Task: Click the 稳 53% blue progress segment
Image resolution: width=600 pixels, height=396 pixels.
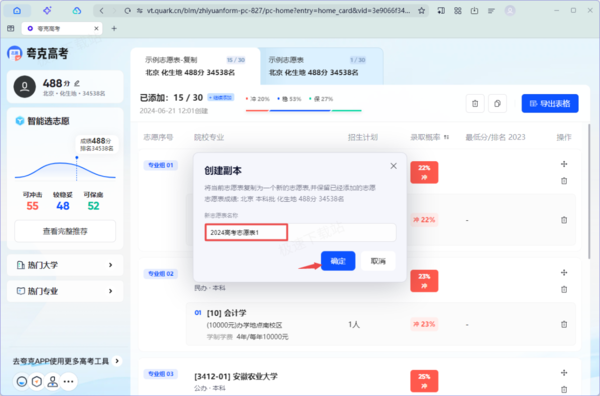Action: click(300, 111)
